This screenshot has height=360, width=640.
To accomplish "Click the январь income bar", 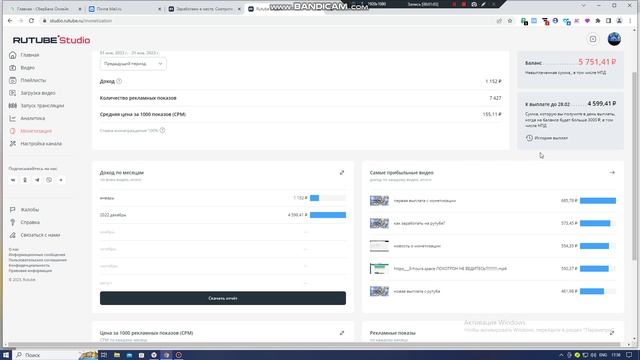I will pyautogui.click(x=328, y=198).
